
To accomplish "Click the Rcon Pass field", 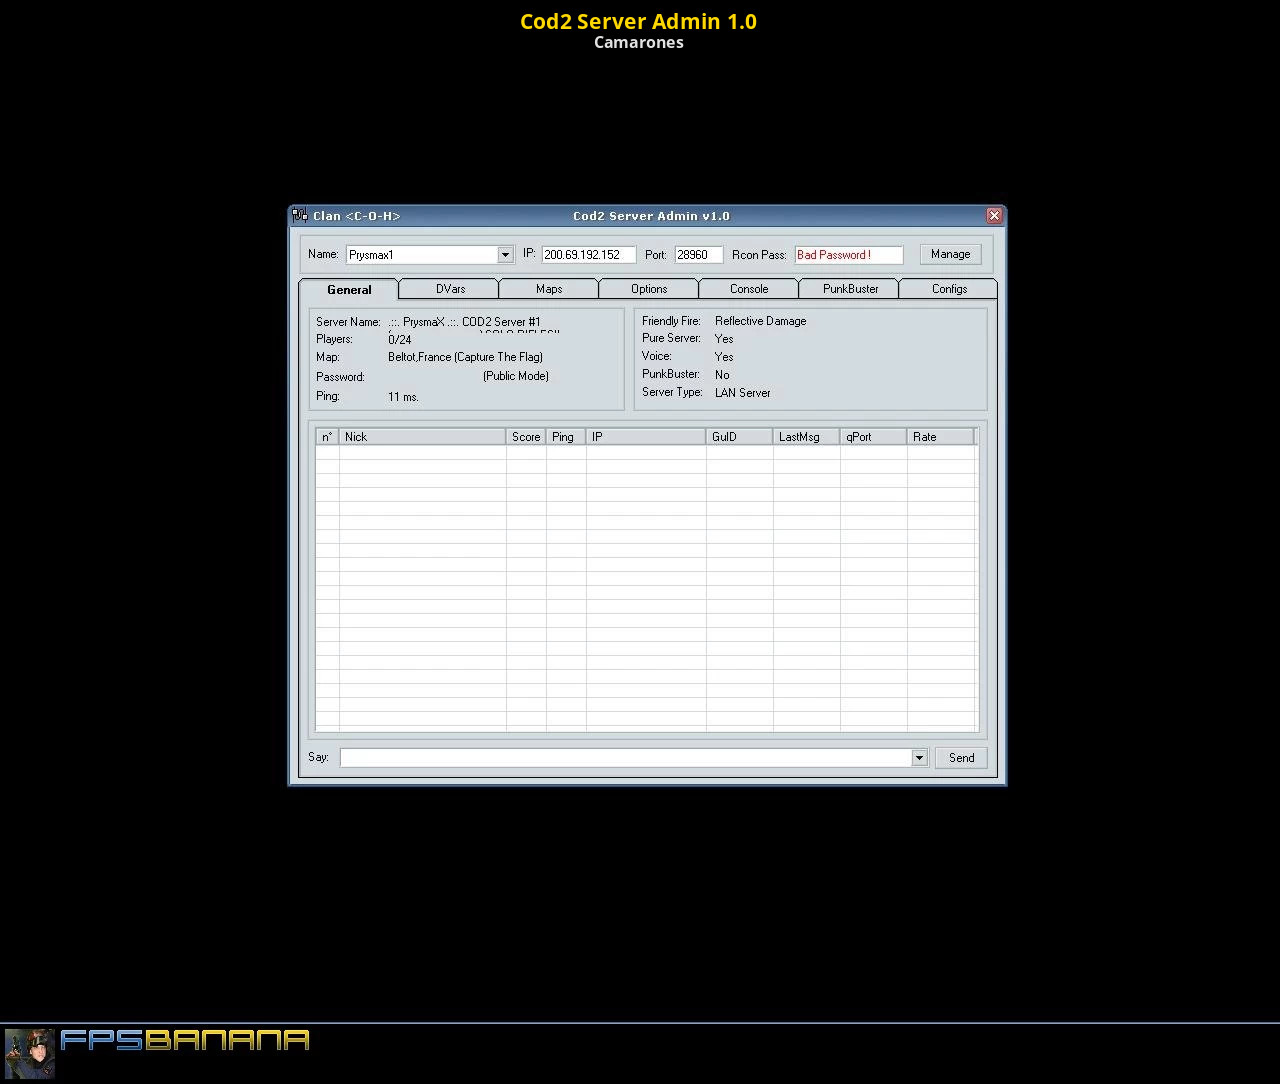I will pyautogui.click(x=848, y=255).
